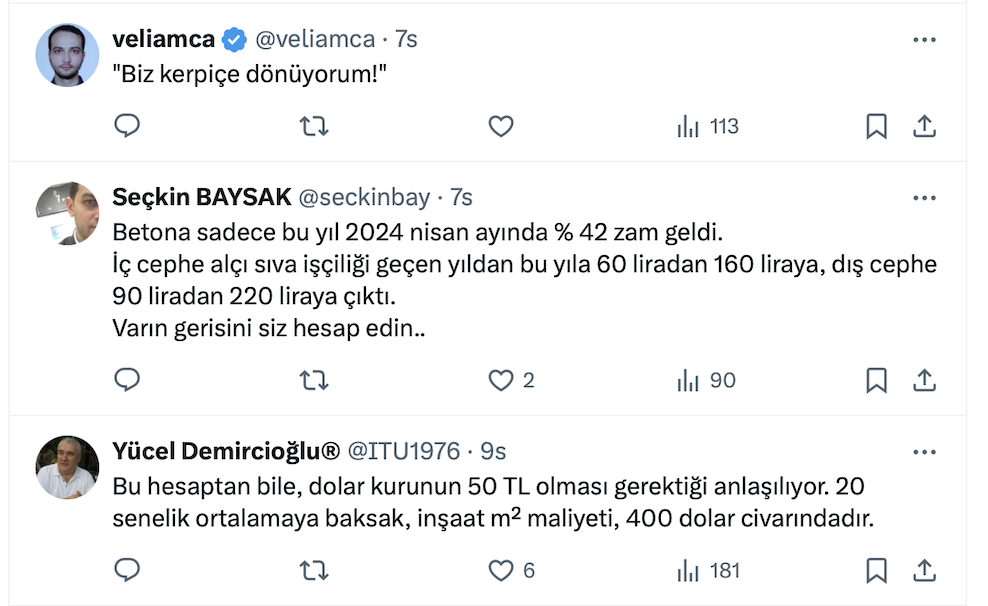This screenshot has width=988, height=606.
Task: Like veliamca's tweet
Action: coord(500,126)
